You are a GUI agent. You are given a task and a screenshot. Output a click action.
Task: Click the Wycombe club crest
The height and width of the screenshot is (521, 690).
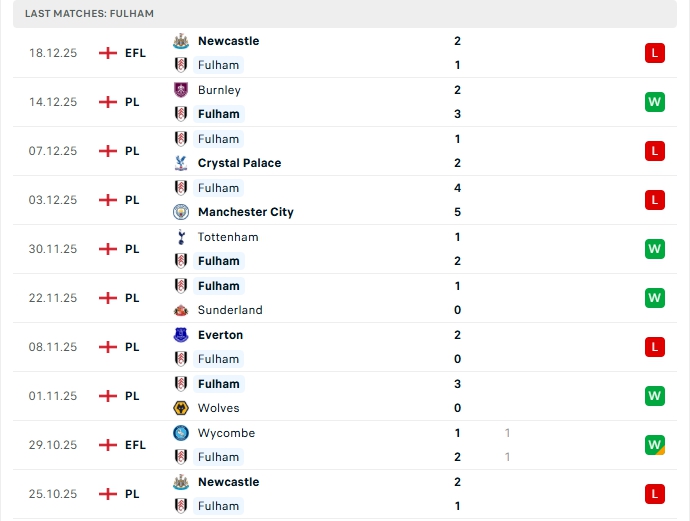[x=181, y=433]
